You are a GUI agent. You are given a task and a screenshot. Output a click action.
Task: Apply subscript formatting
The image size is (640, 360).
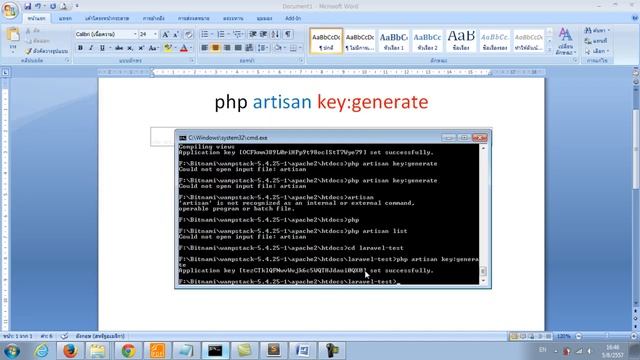[x=130, y=48]
